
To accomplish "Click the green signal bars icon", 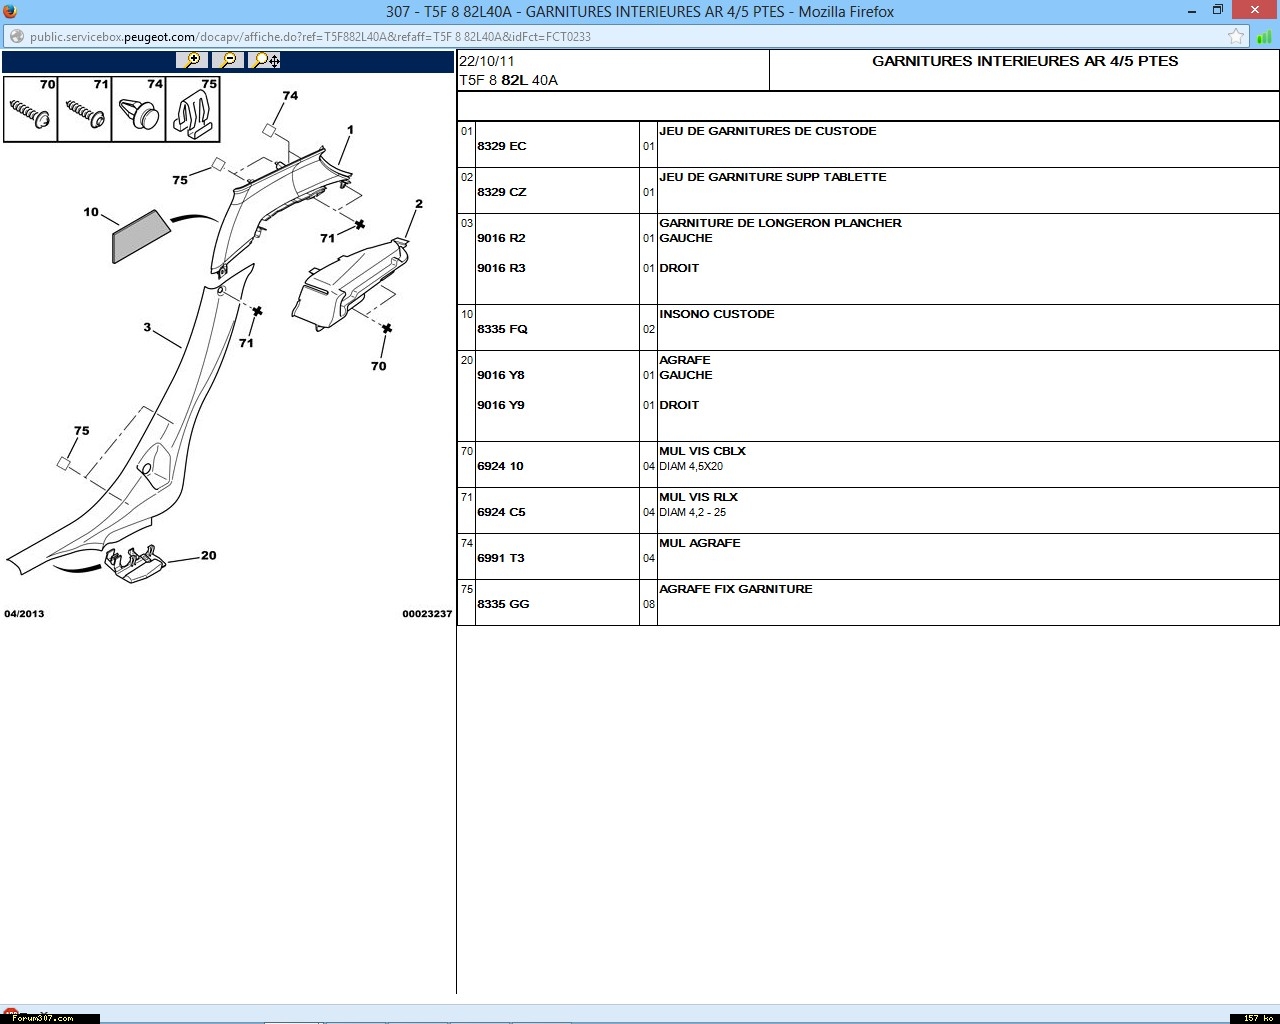I will pyautogui.click(x=1264, y=37).
